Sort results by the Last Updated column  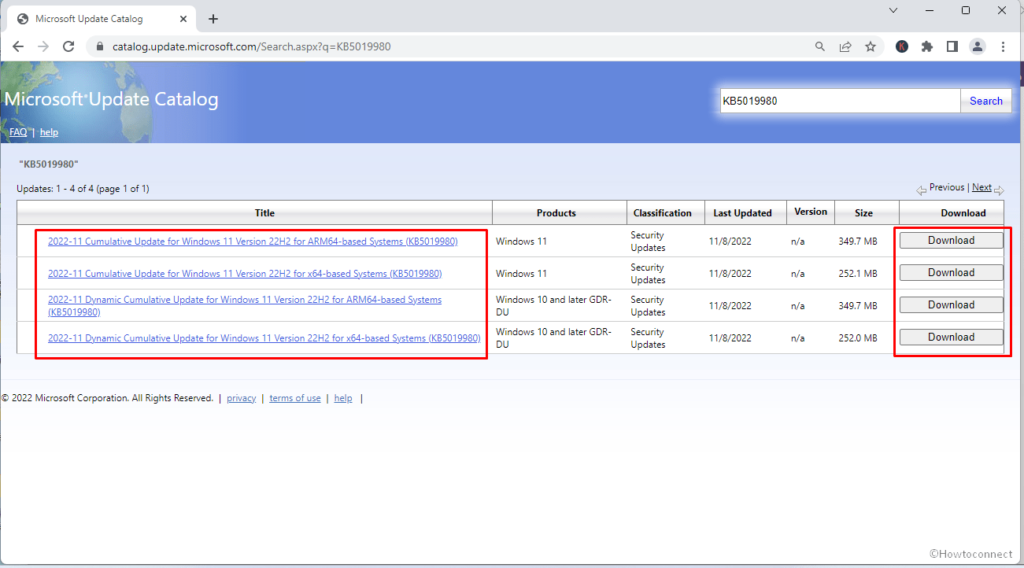click(742, 213)
